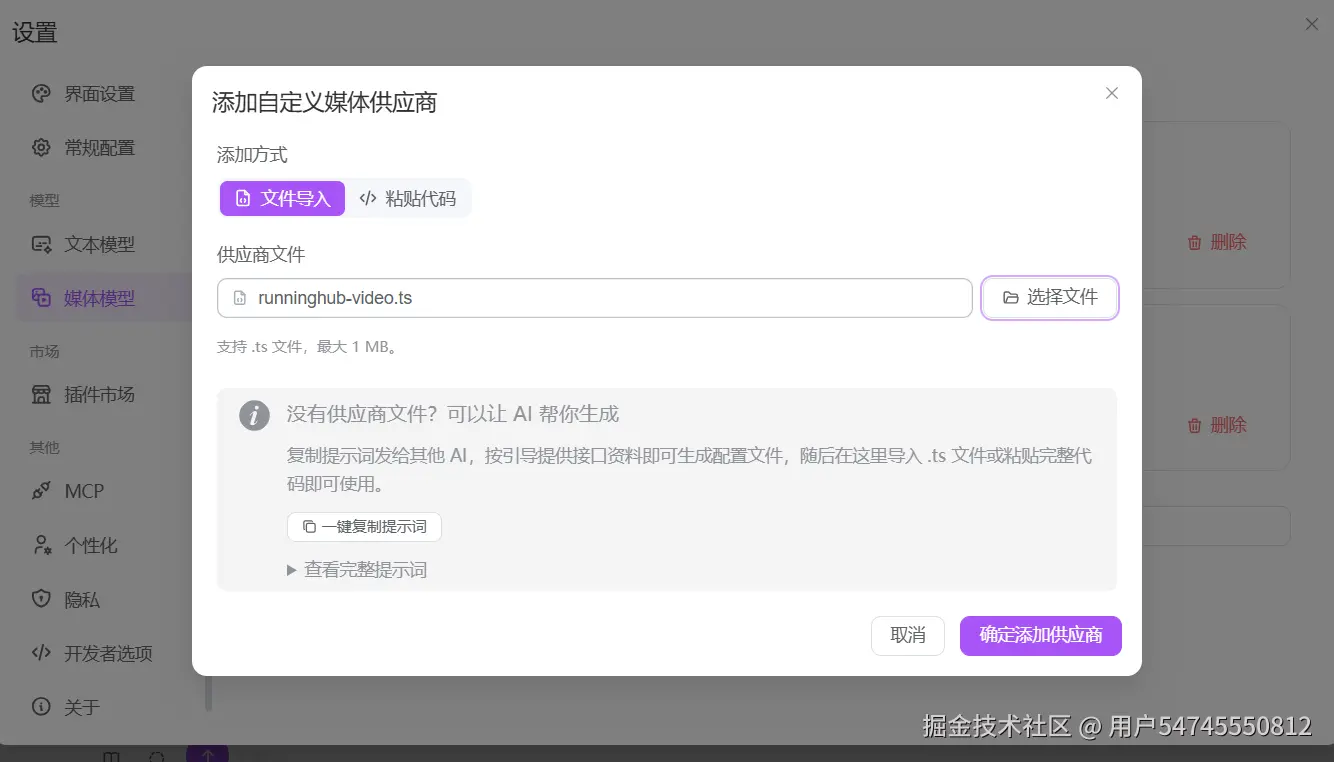Click the runninghub-video.ts file field

(x=595, y=298)
